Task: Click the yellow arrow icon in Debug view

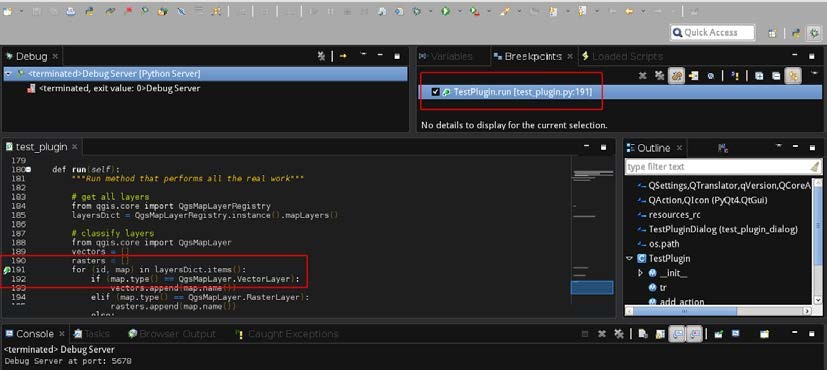Action: coord(343,56)
